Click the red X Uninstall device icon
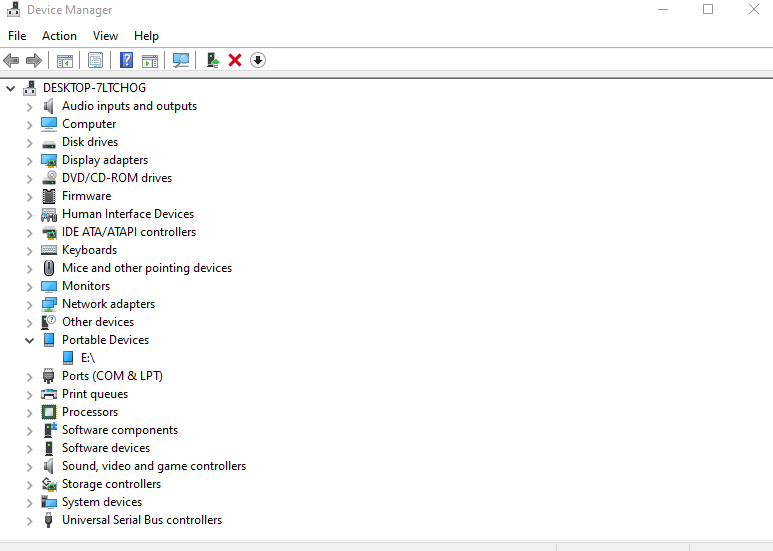 [x=235, y=60]
